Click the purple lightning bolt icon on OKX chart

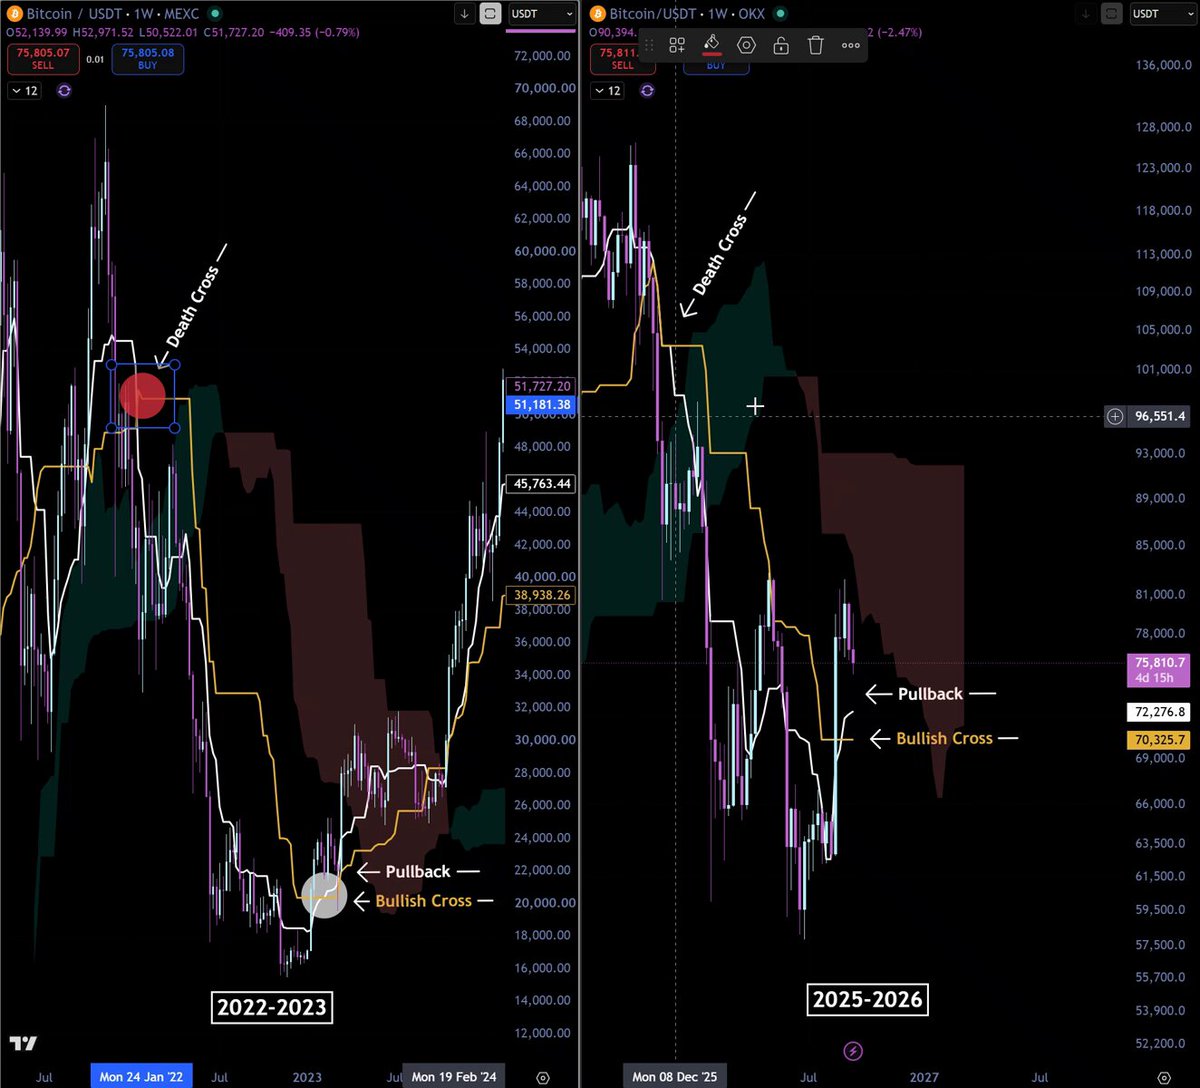tap(853, 1050)
